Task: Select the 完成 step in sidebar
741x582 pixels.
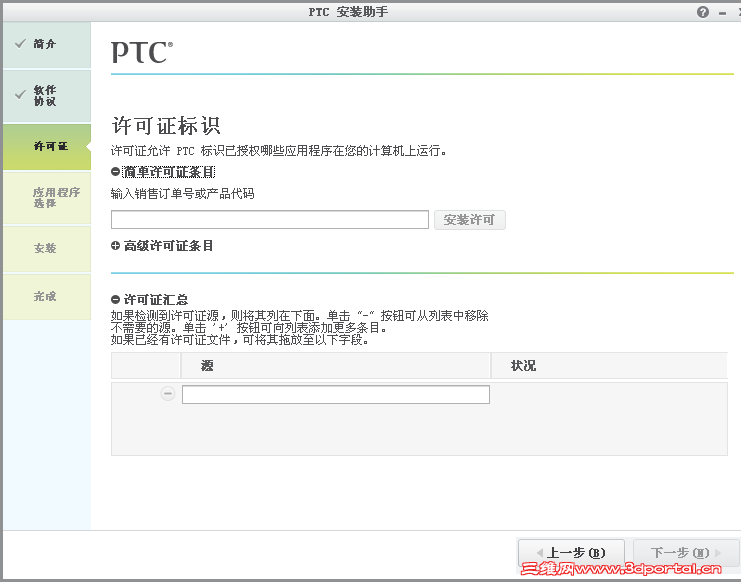Action: pos(47,297)
